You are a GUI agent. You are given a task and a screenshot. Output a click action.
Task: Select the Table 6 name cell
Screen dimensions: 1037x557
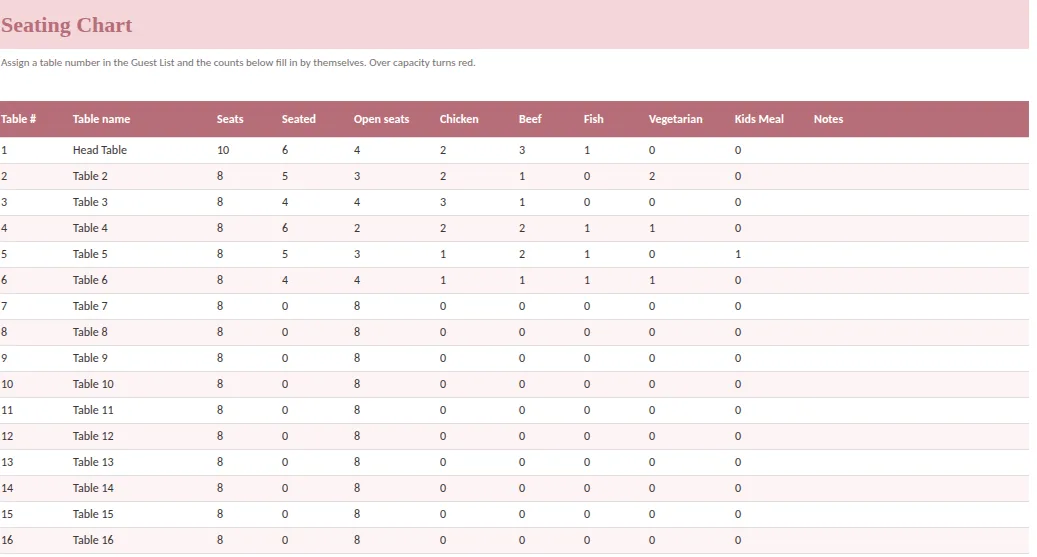(x=90, y=280)
